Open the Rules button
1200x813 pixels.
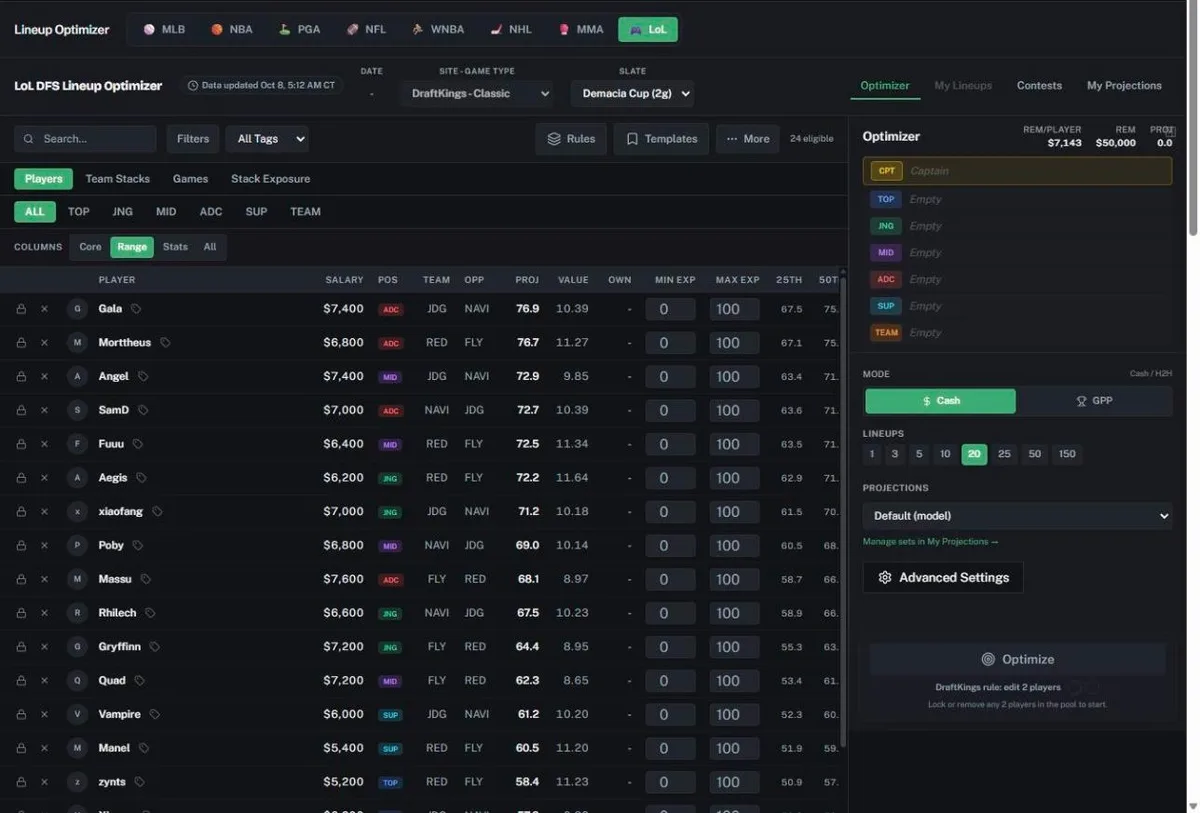(571, 139)
